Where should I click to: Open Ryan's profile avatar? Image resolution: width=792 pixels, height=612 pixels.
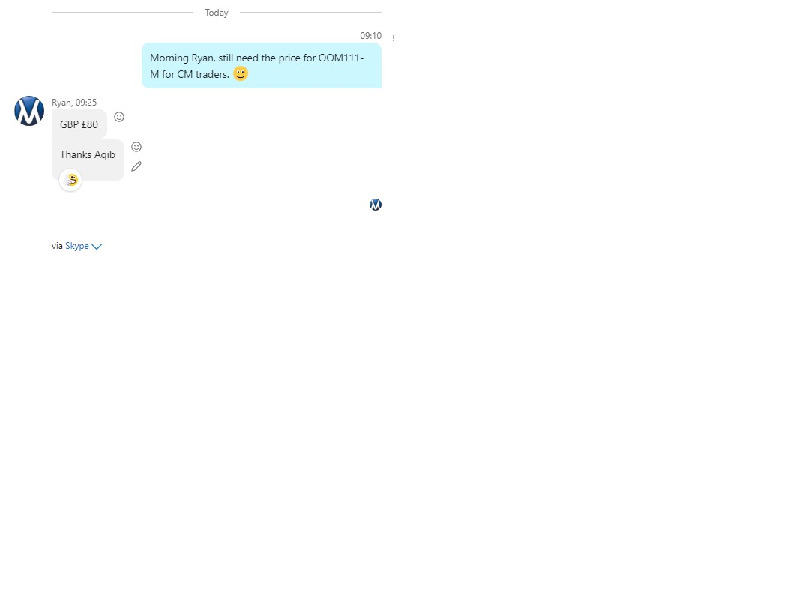pos(29,111)
